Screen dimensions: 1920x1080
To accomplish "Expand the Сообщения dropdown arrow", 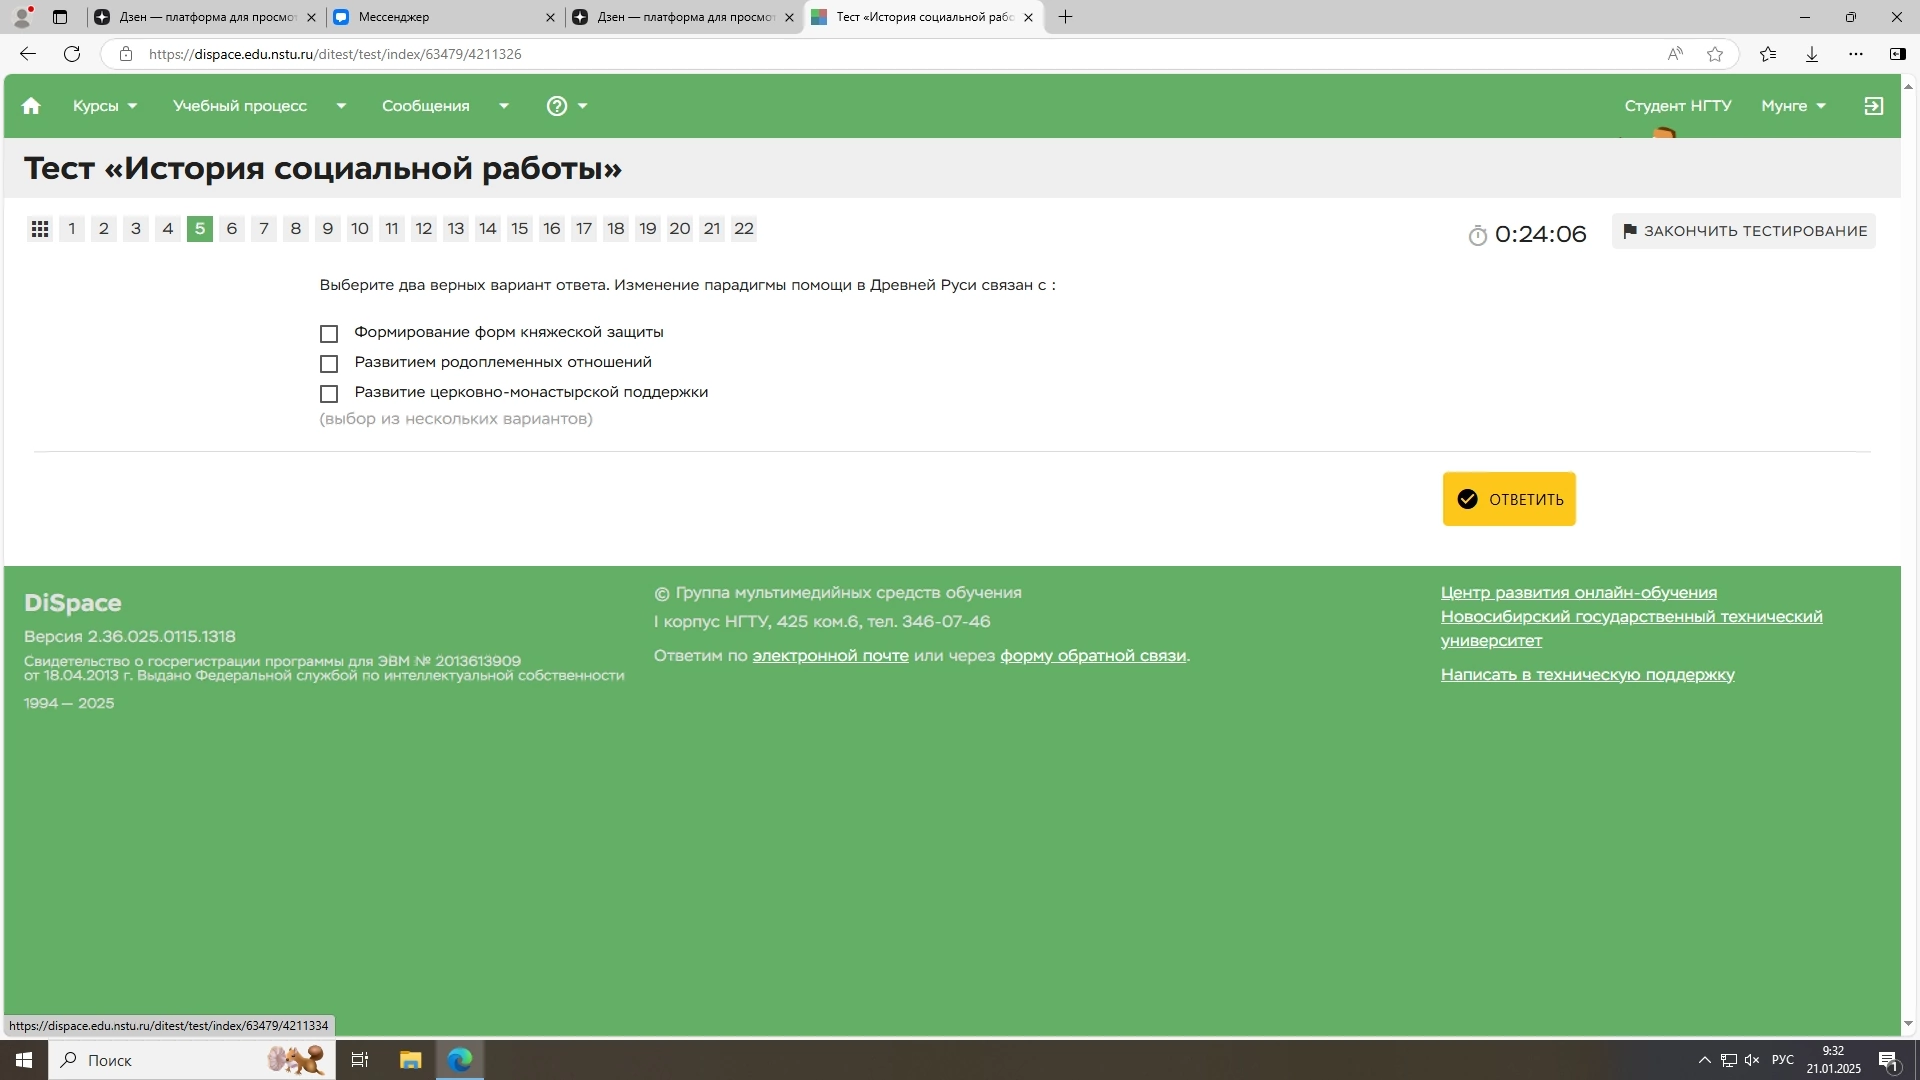I will [x=504, y=106].
